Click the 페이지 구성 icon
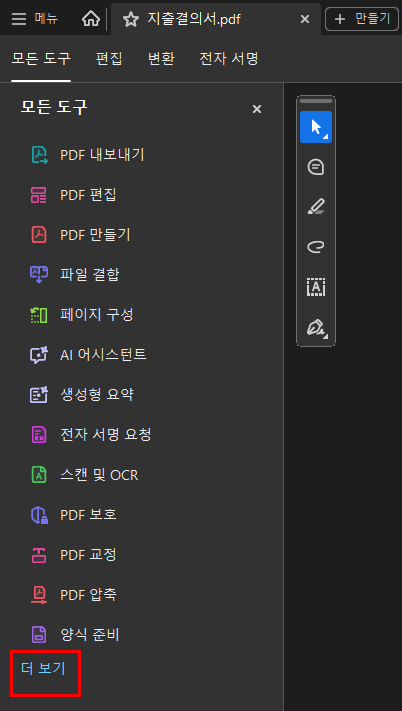This screenshot has height=711, width=402. (x=39, y=315)
